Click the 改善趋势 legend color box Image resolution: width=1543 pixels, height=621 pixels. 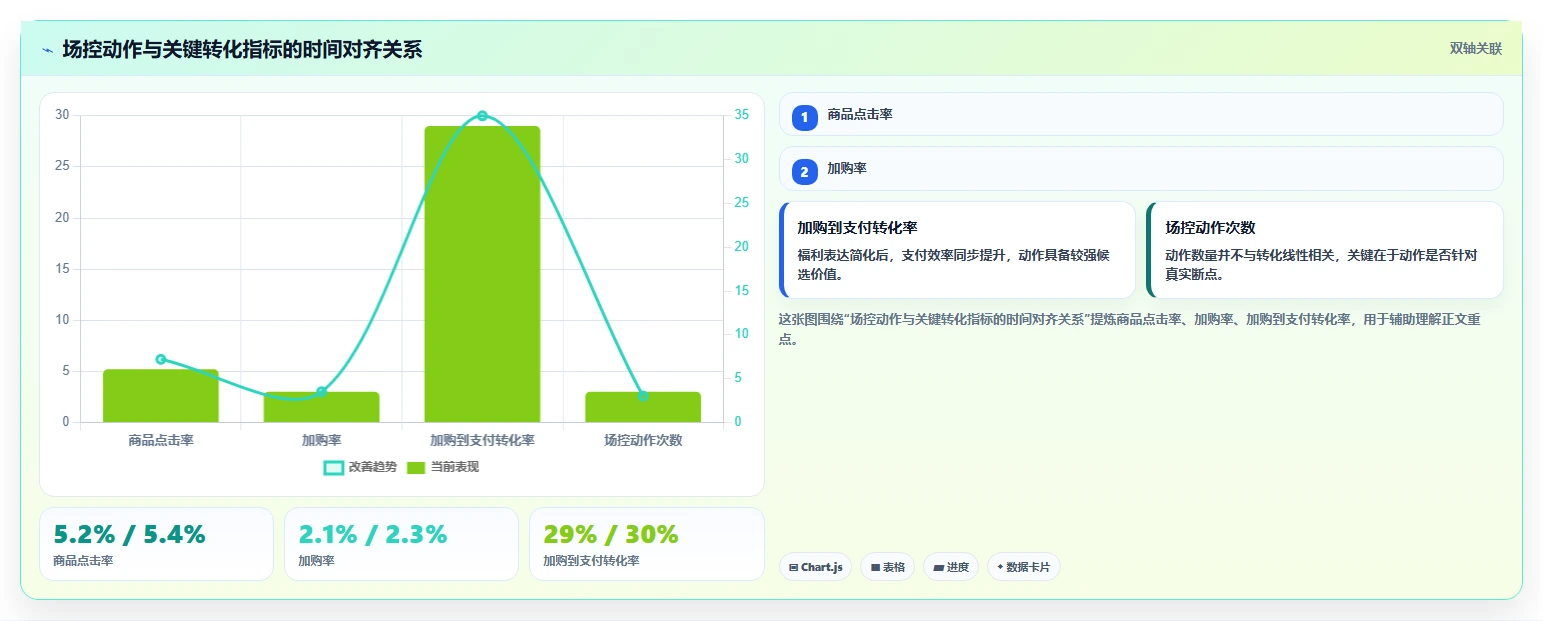pos(334,468)
